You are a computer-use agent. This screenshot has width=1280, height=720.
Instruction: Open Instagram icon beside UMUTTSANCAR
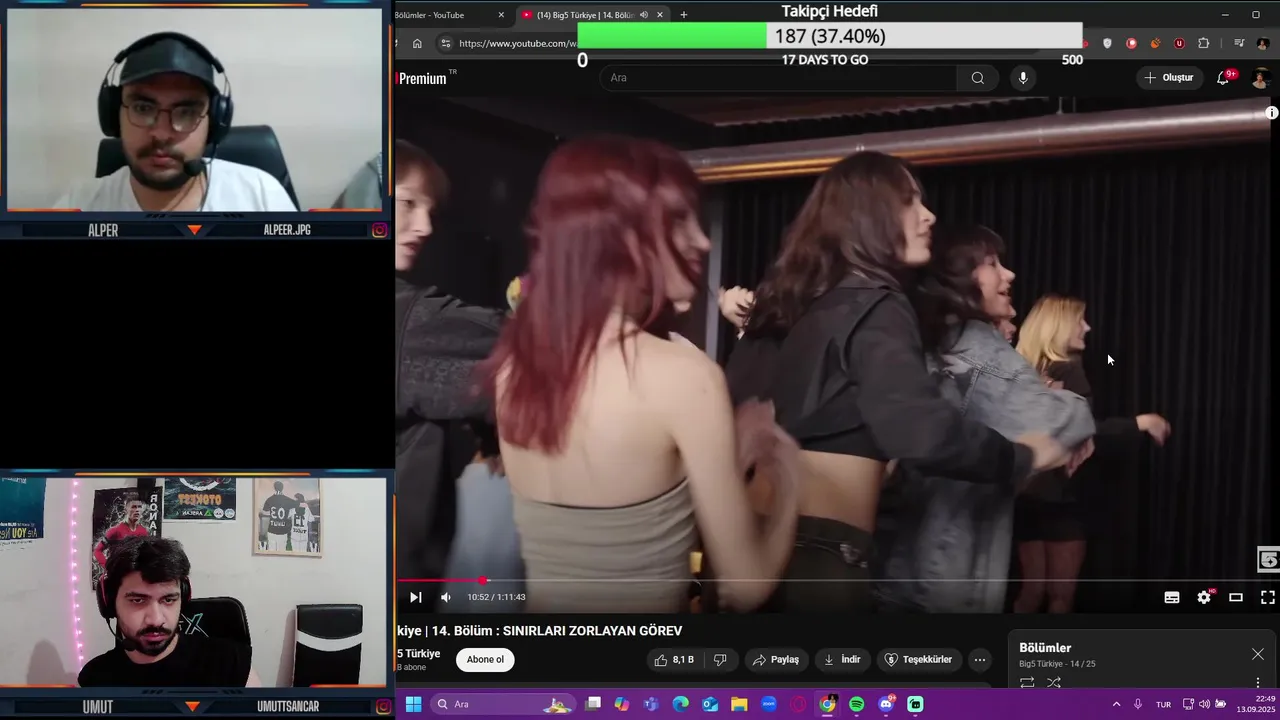[382, 707]
